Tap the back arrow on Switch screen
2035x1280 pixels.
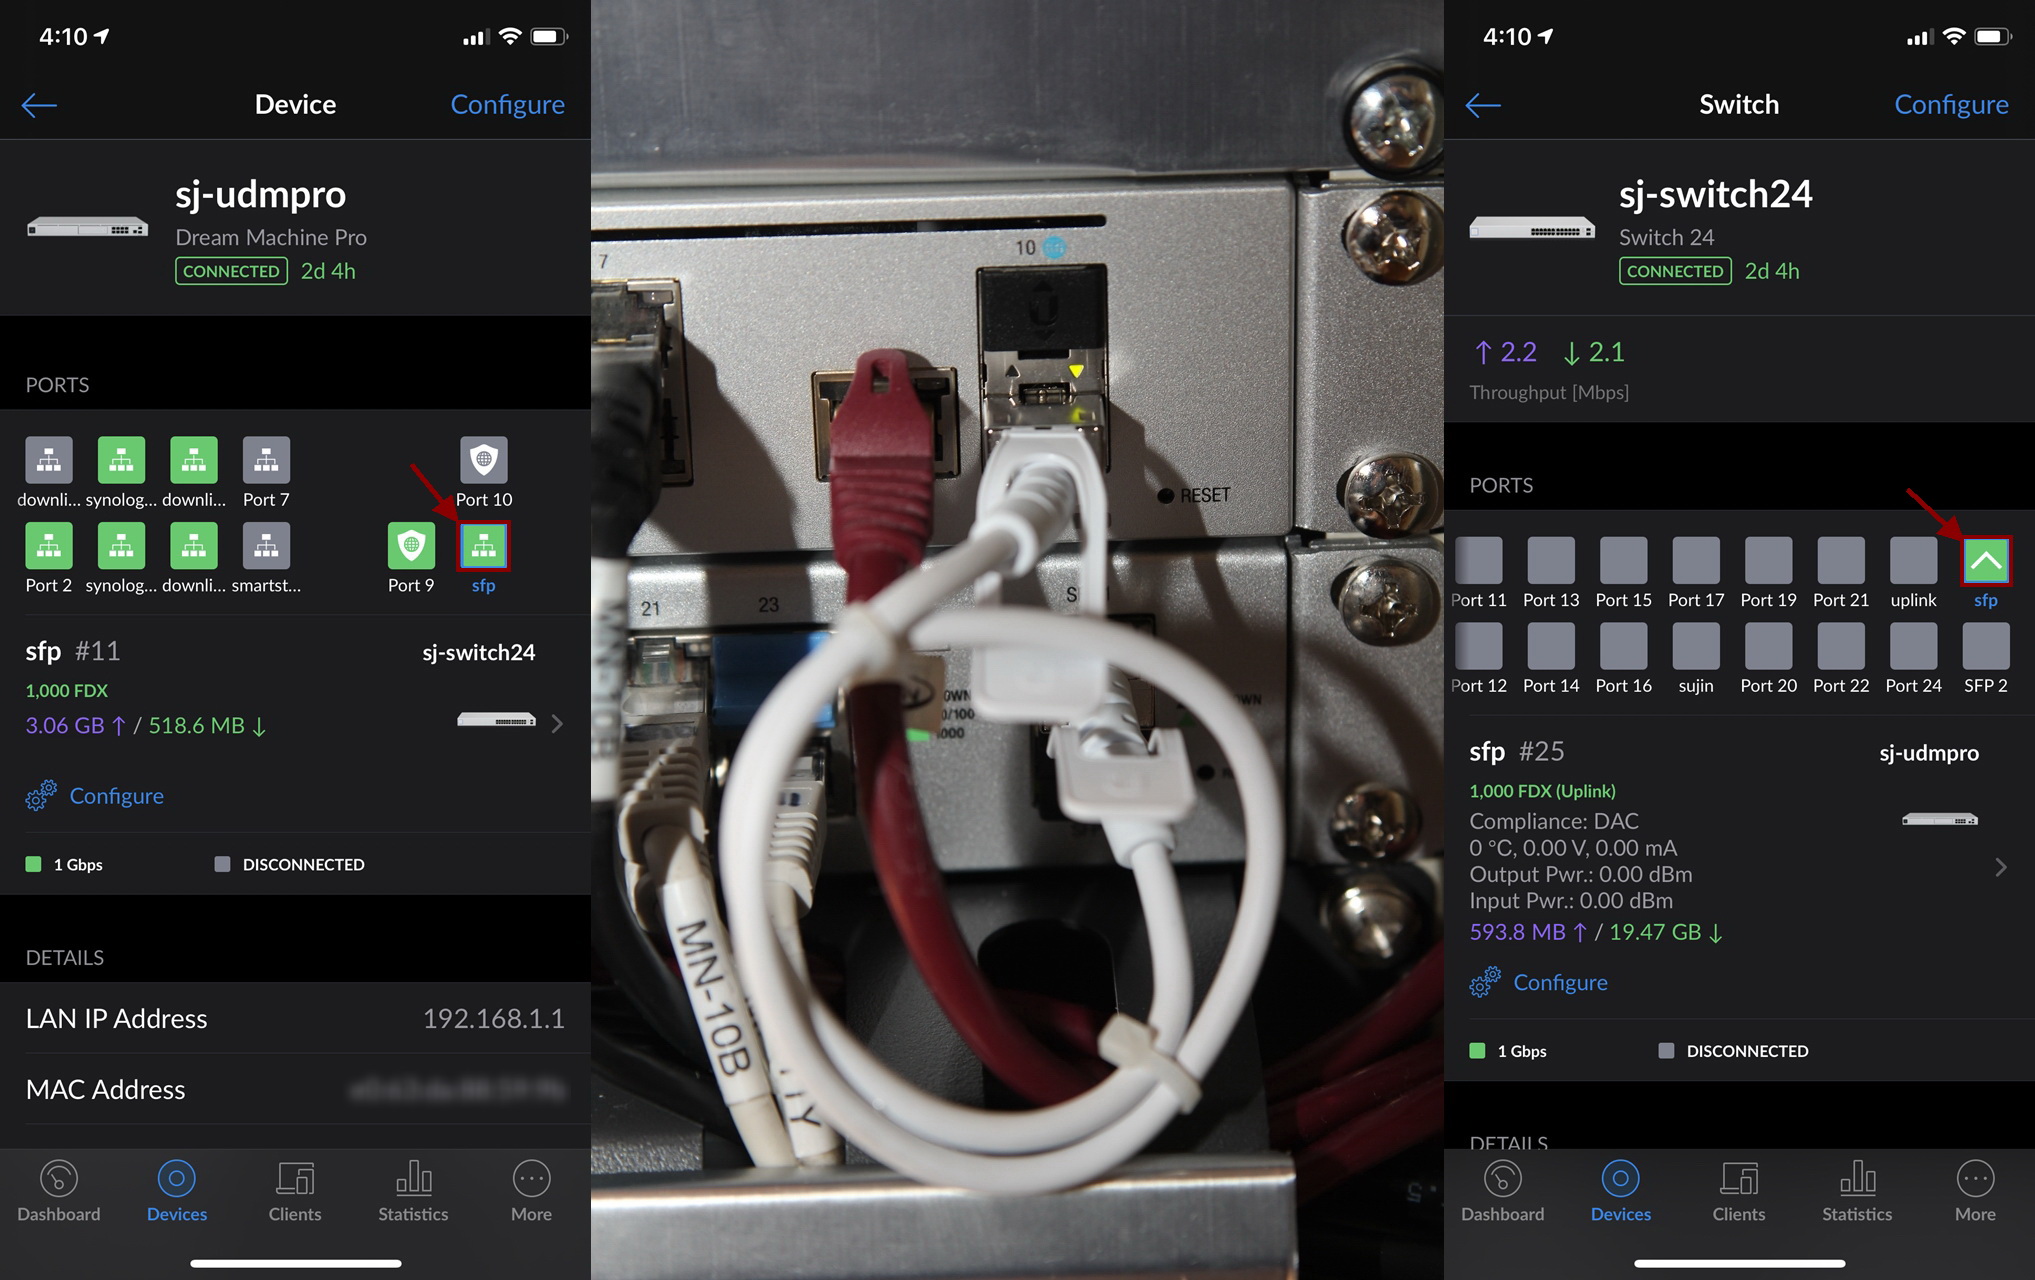click(1483, 105)
